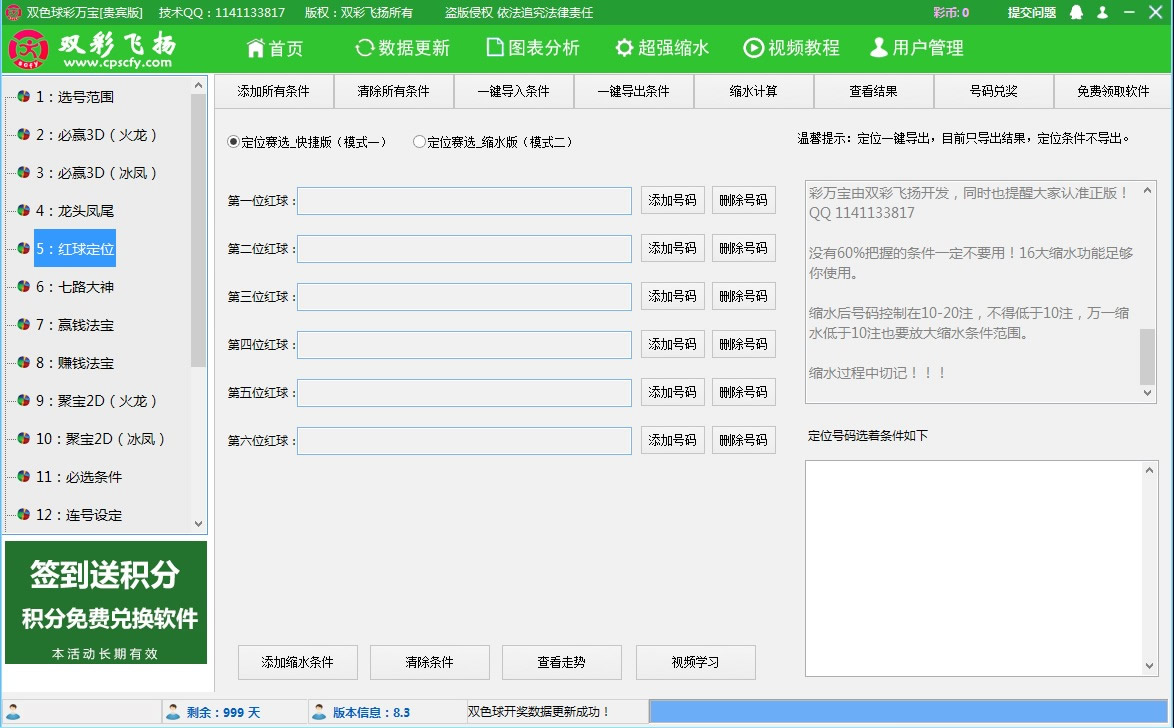Click the 超强缩水 gear icon

624,47
